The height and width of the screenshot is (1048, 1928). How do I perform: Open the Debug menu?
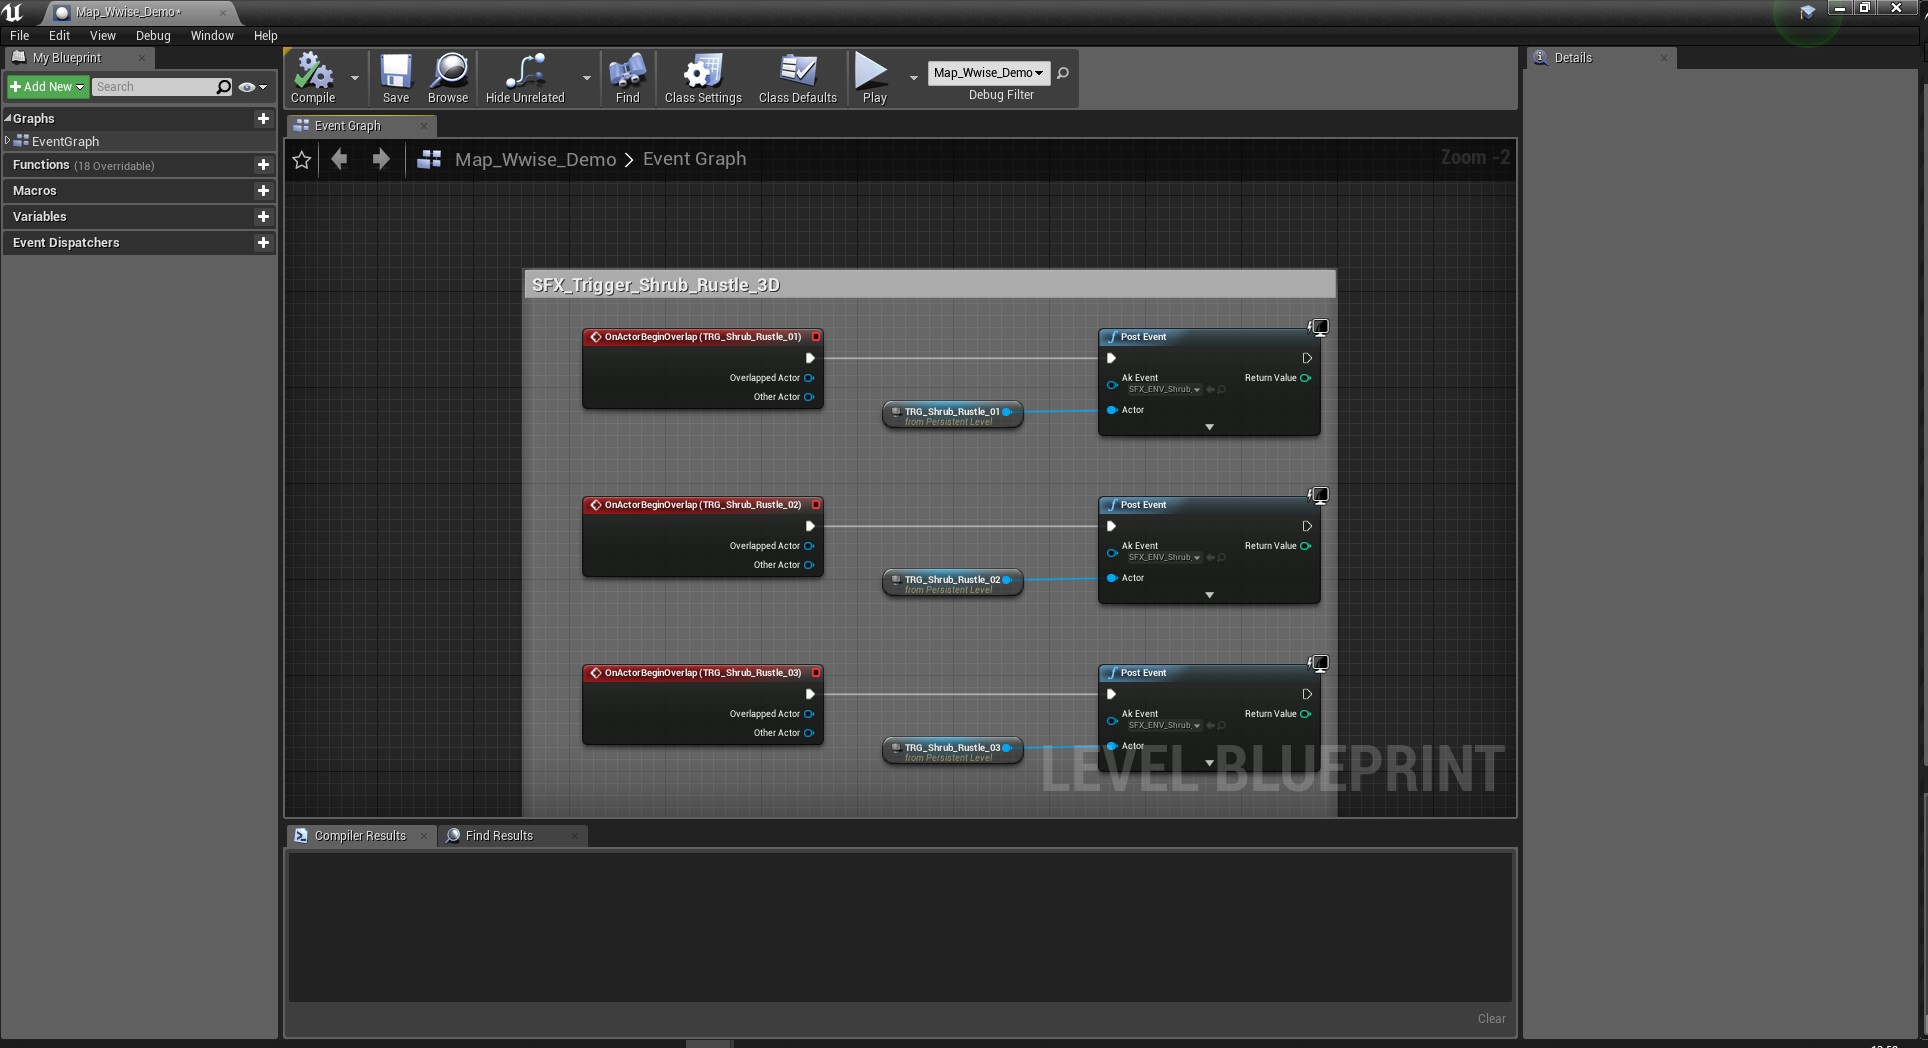[x=153, y=35]
